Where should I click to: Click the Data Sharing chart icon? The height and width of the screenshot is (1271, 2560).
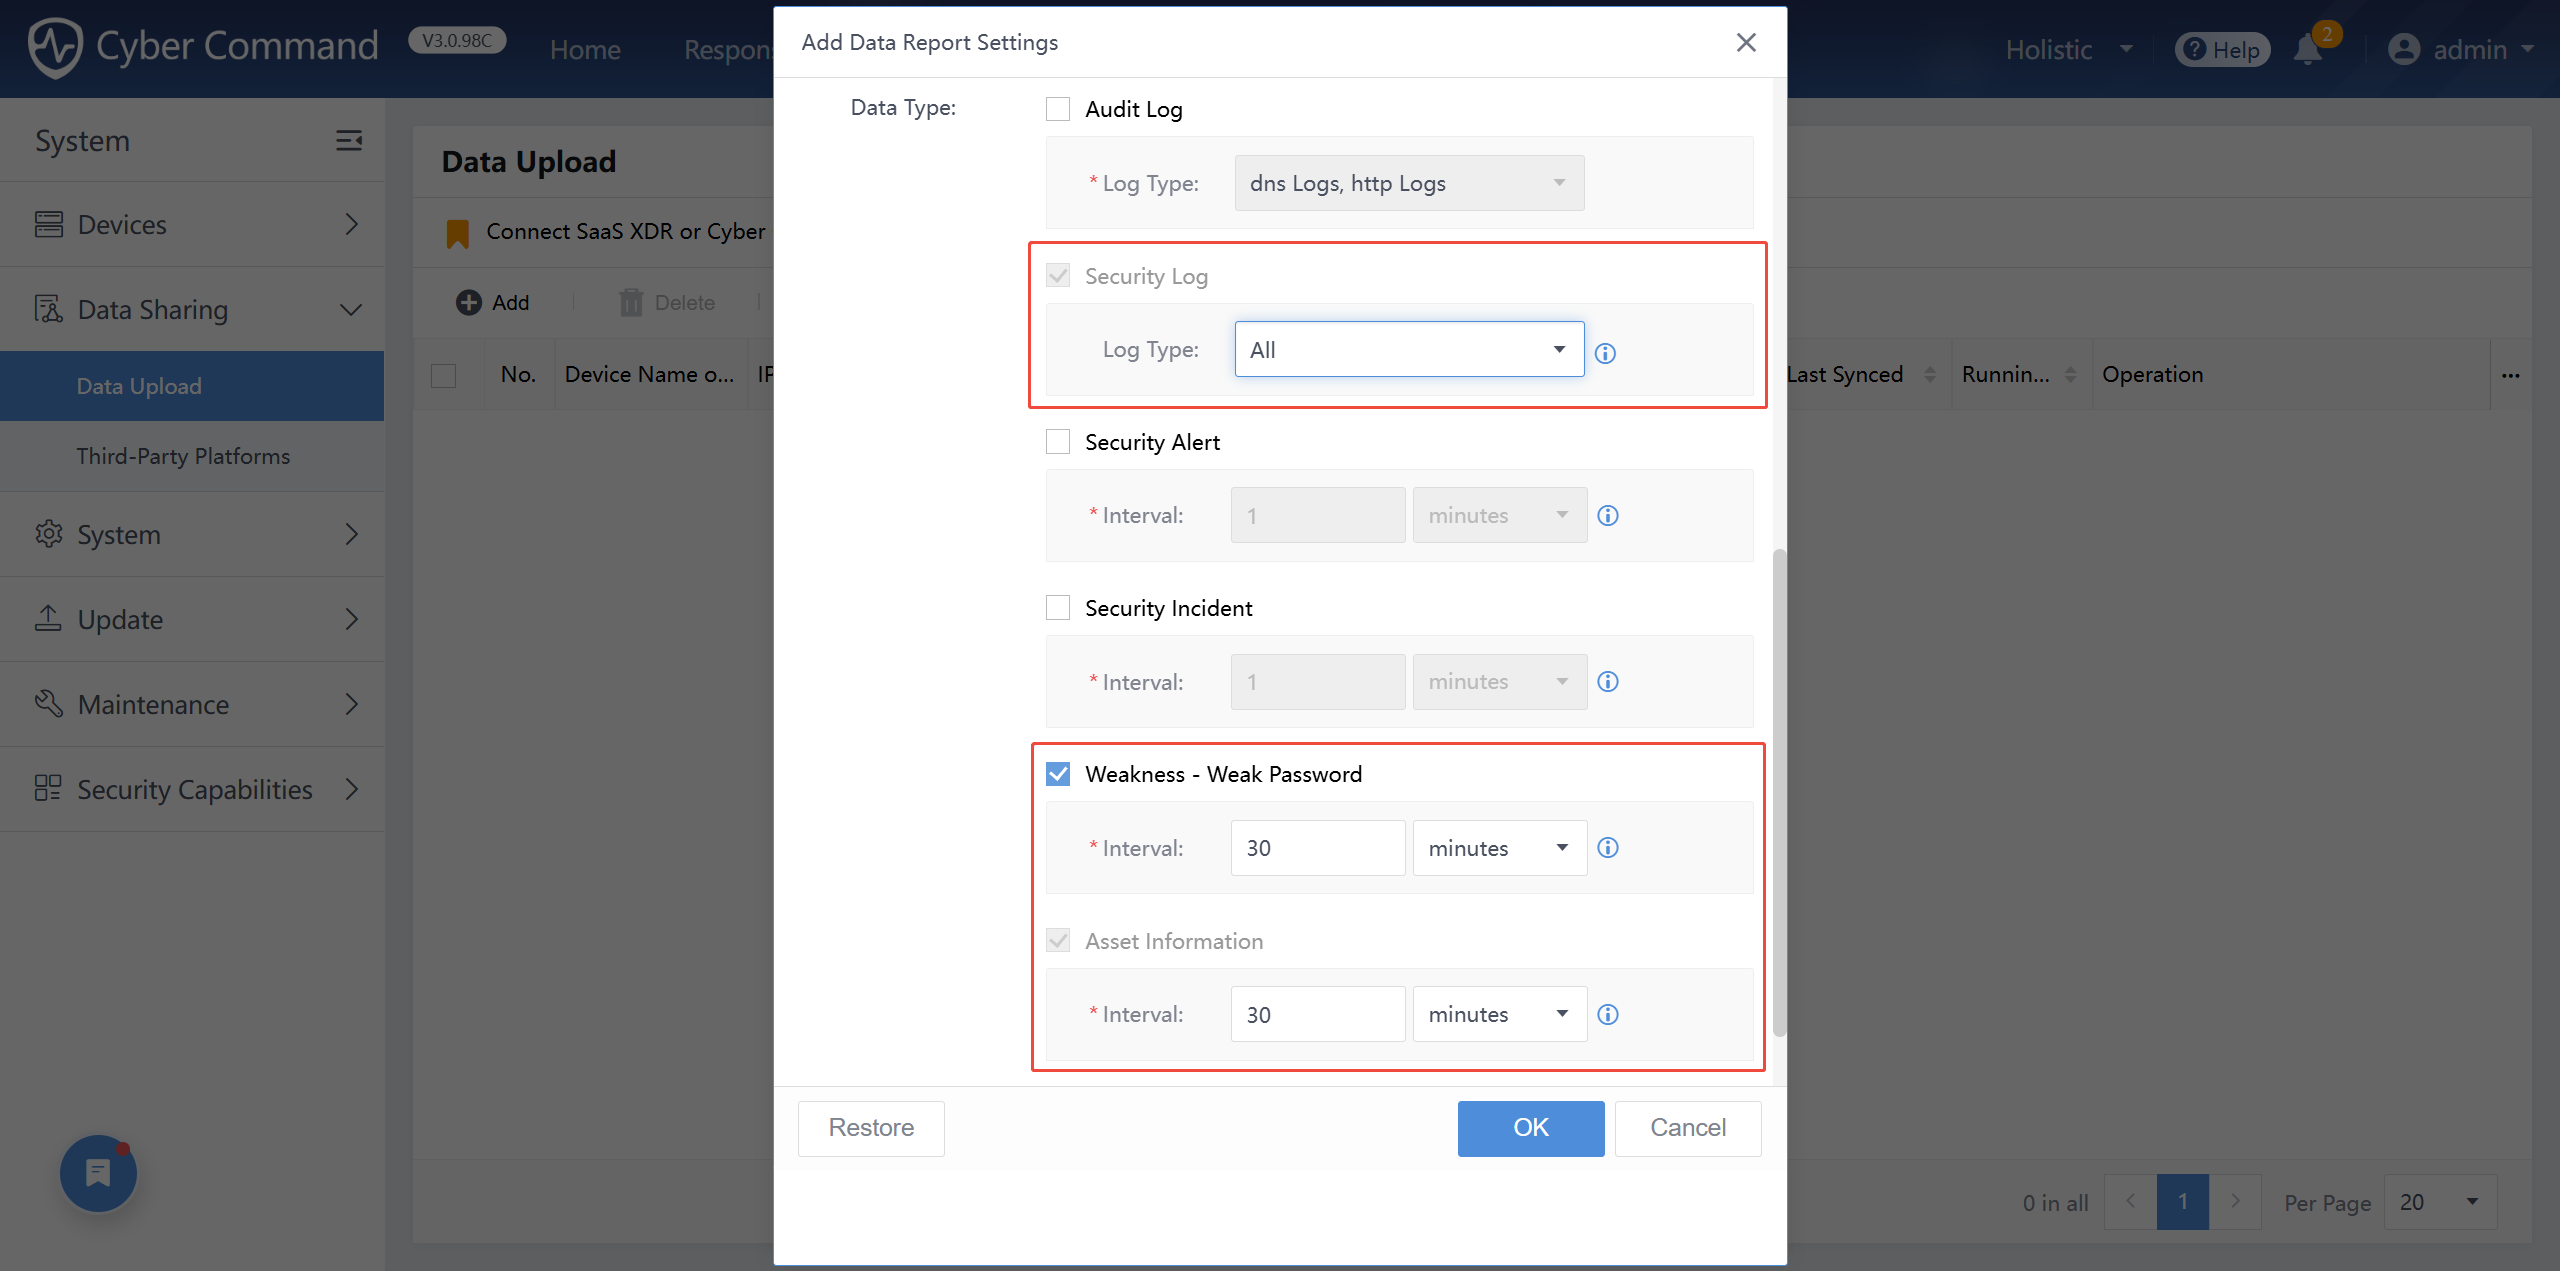pyautogui.click(x=47, y=309)
